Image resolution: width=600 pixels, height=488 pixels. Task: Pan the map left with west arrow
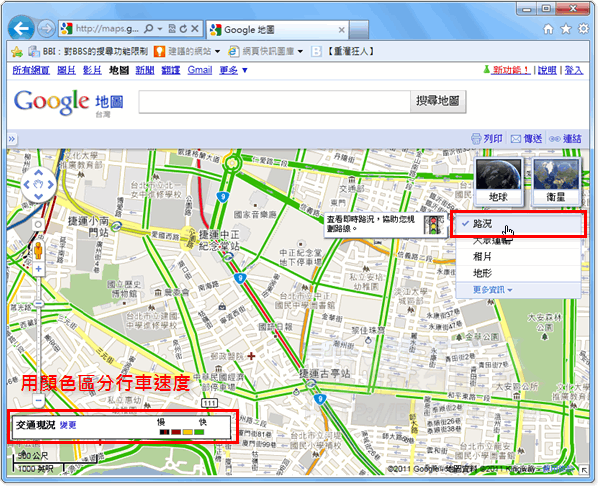(26, 185)
